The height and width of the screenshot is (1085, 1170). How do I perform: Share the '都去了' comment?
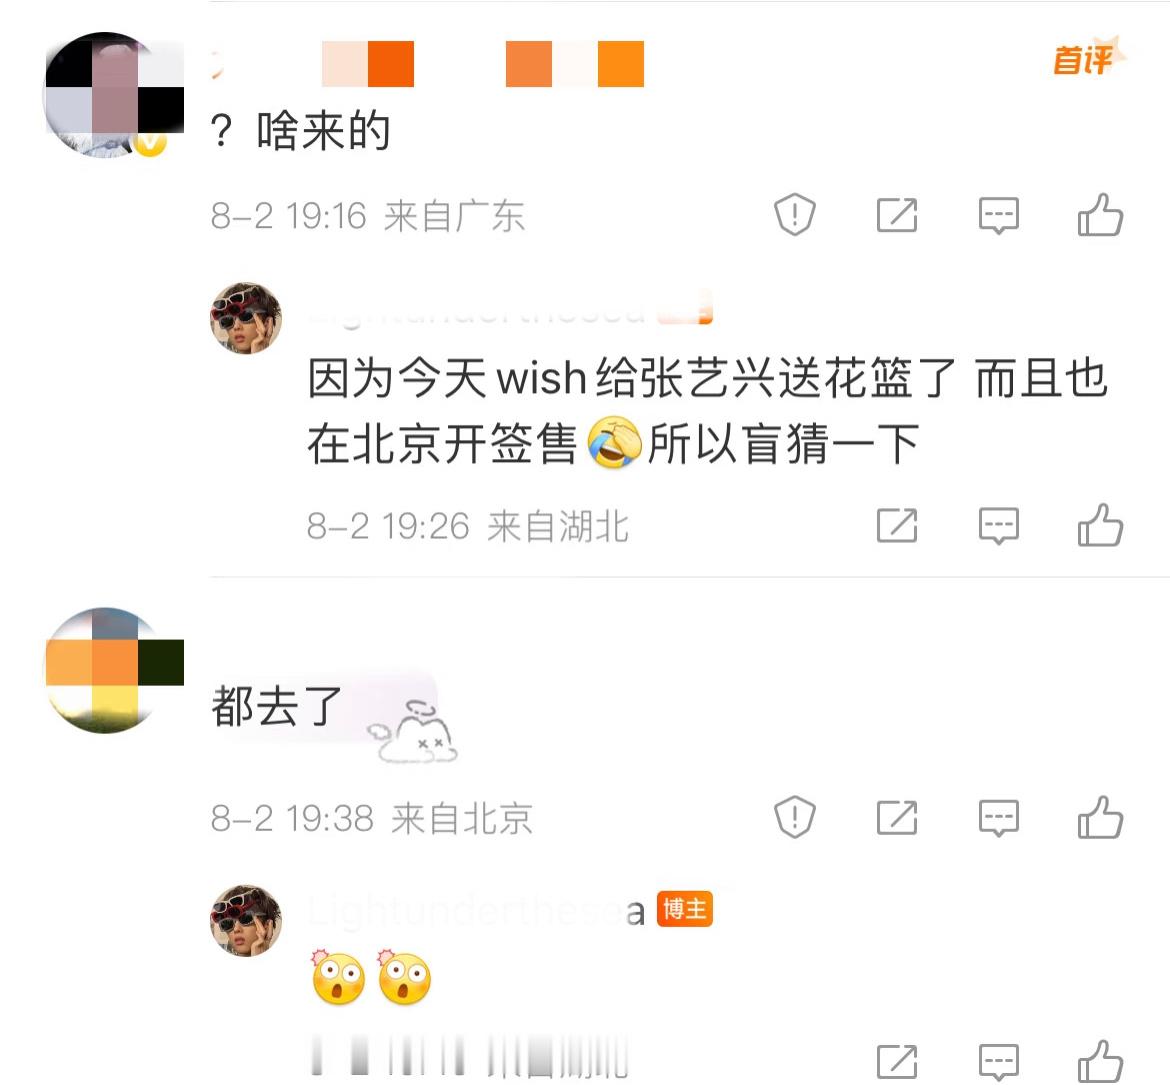[x=896, y=817]
